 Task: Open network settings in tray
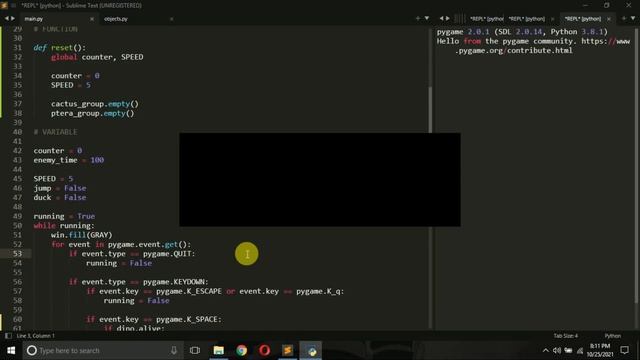click(580, 350)
